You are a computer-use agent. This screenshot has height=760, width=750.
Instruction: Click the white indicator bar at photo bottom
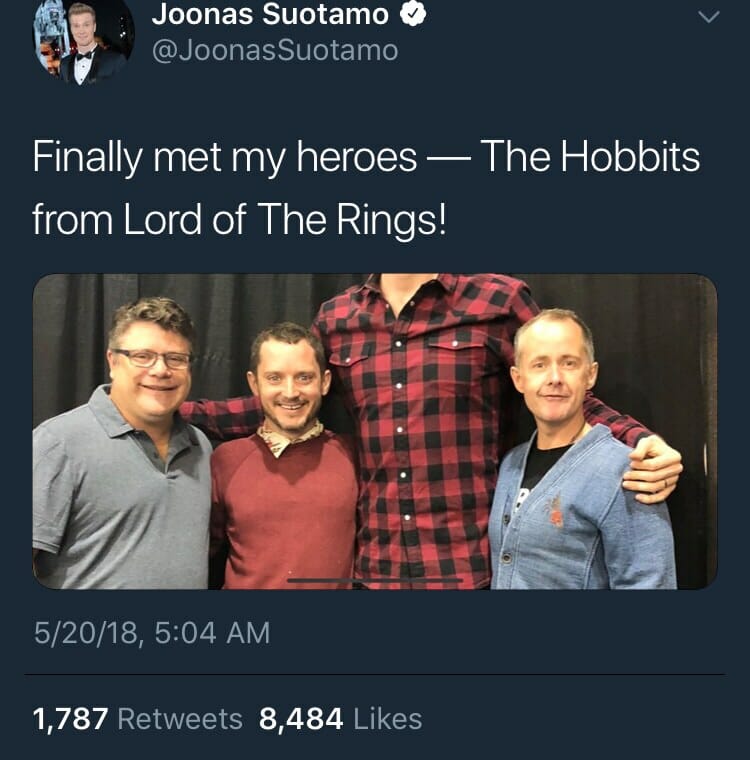click(x=375, y=580)
